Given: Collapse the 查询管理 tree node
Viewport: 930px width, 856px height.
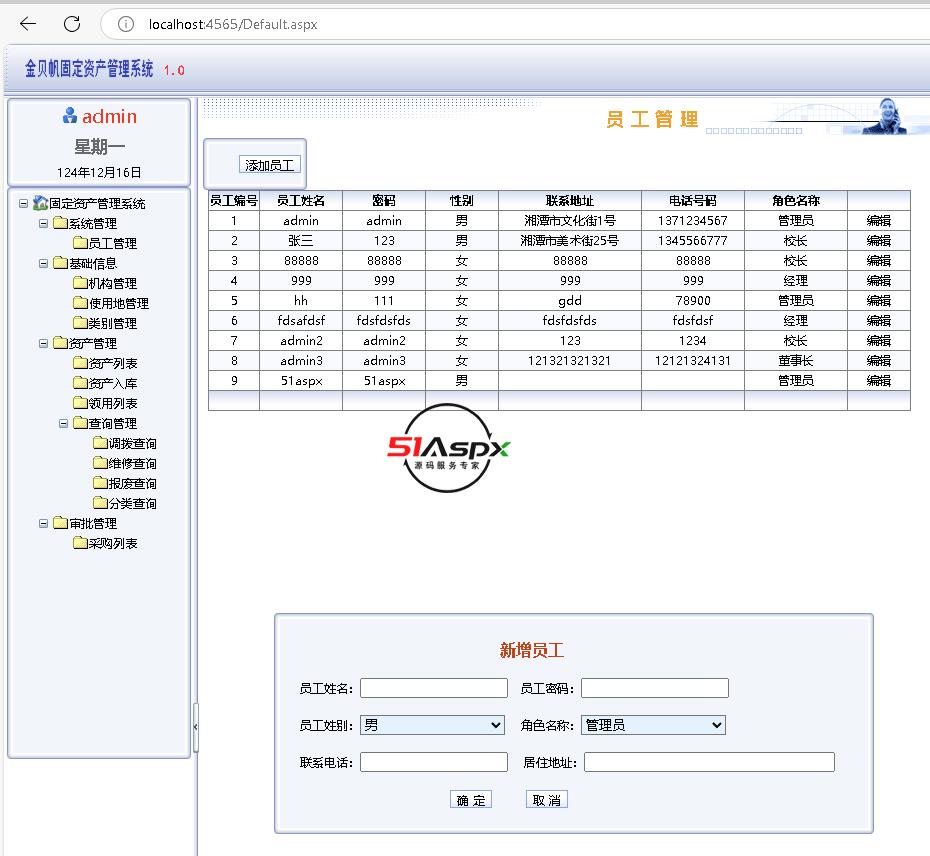Looking at the screenshot, I should click(x=64, y=423).
